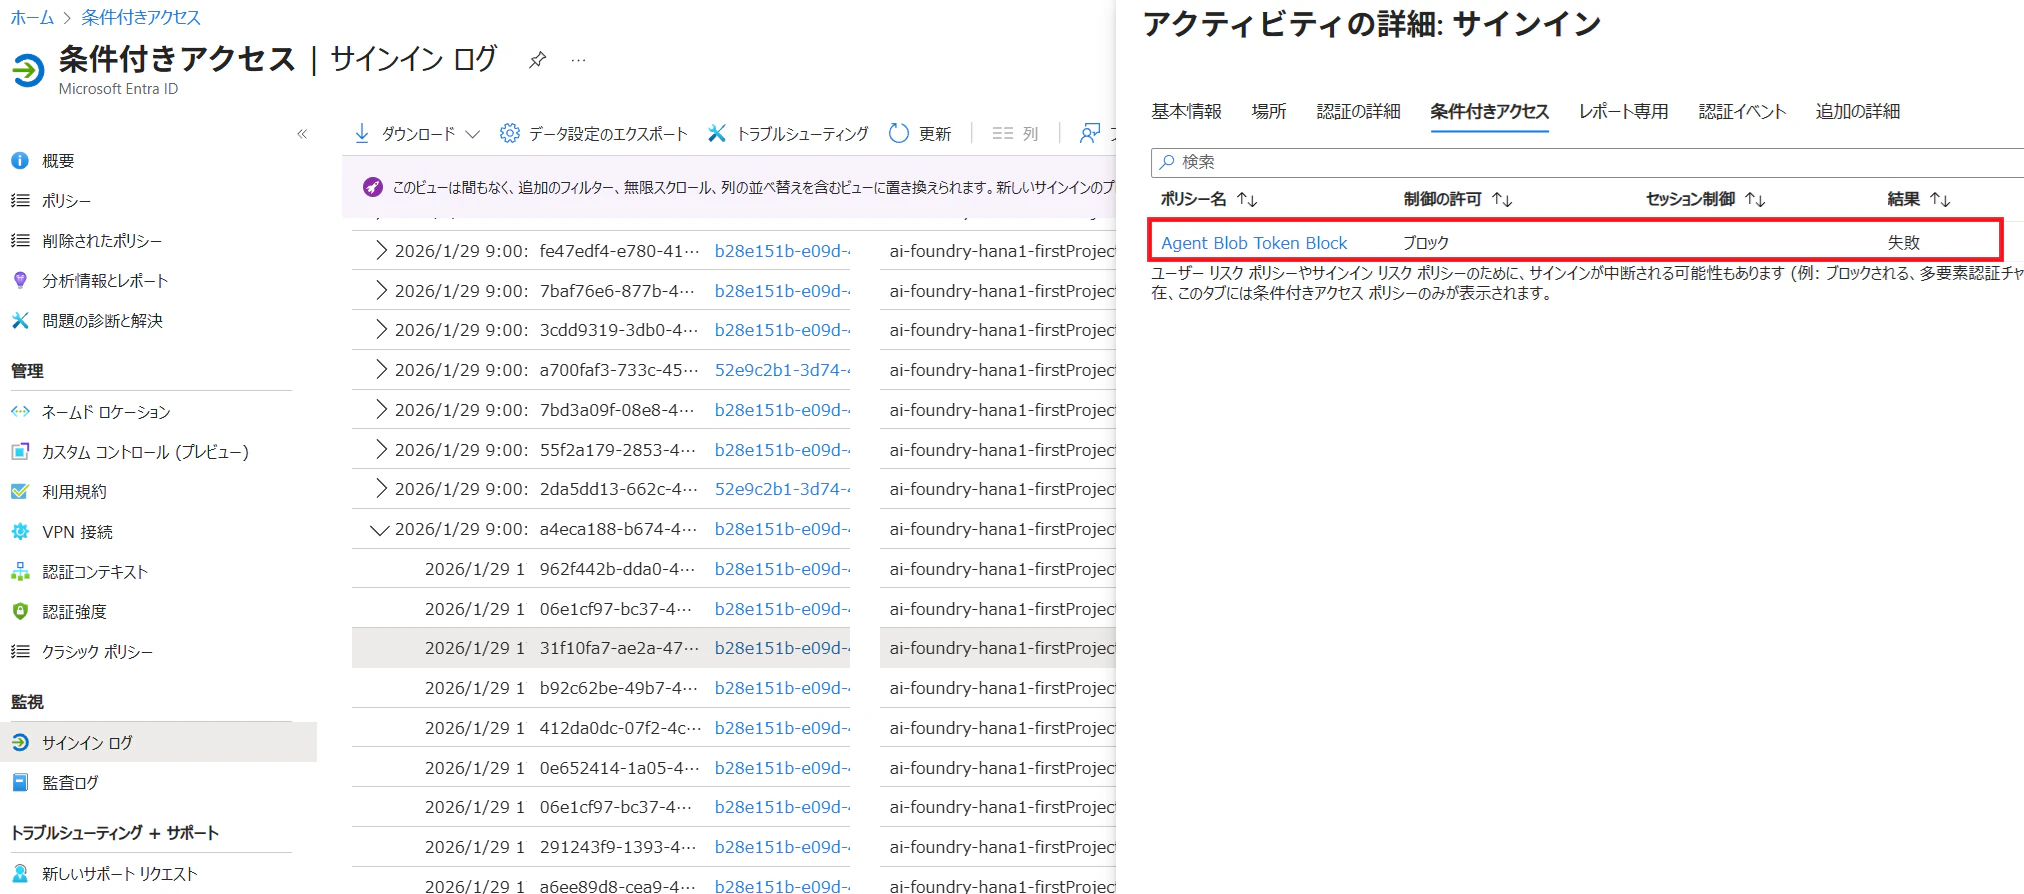Expand the row a700faf3-733c-45
2024x894 pixels.
click(x=380, y=369)
